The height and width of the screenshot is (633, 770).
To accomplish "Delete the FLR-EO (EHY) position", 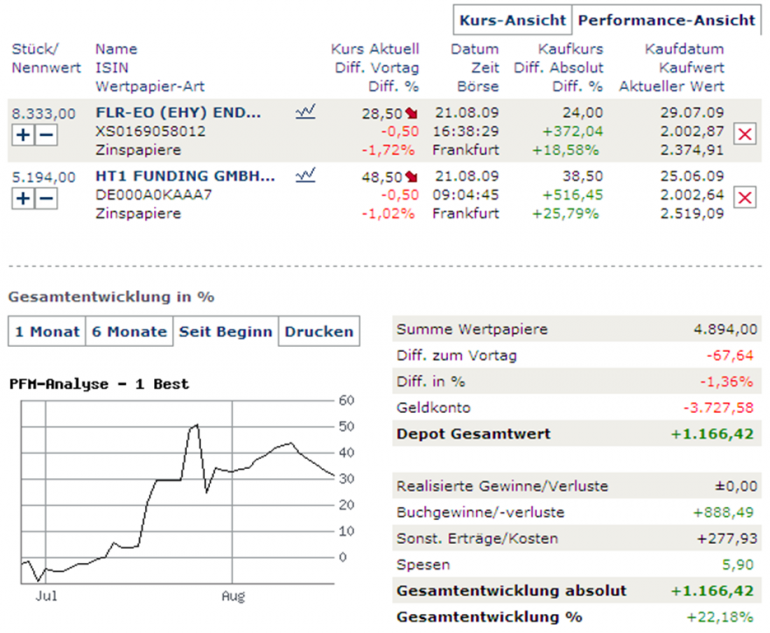I will click(744, 133).
